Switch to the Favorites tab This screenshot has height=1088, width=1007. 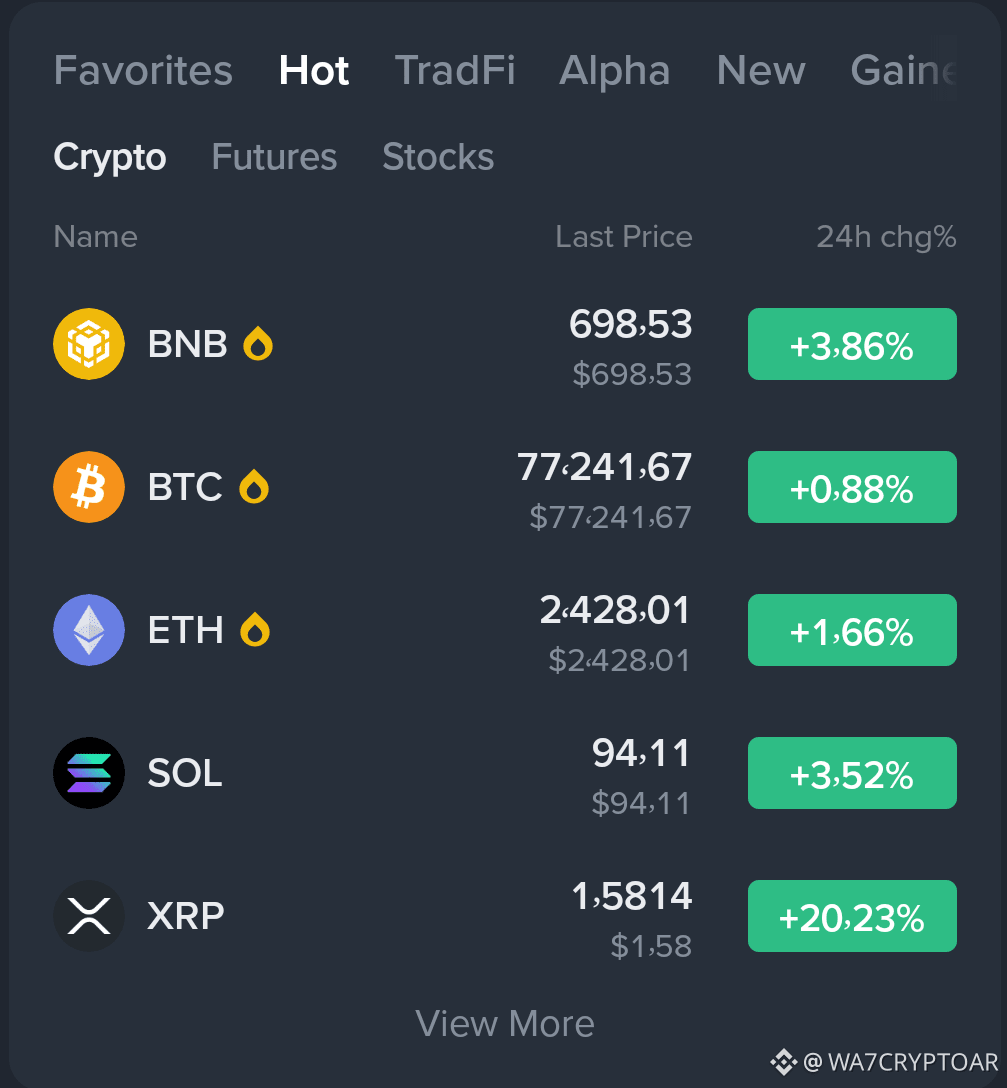pos(143,70)
